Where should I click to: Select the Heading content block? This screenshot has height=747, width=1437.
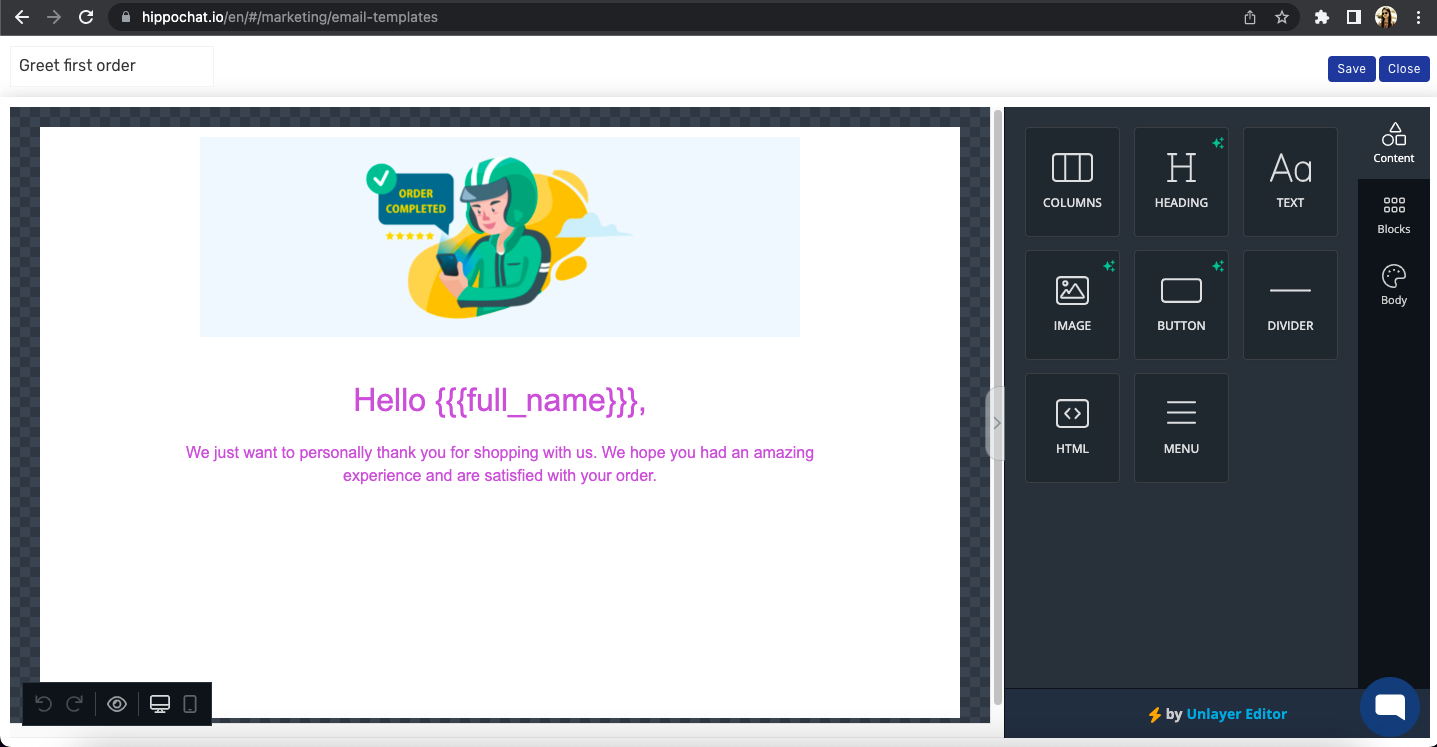pos(1181,181)
